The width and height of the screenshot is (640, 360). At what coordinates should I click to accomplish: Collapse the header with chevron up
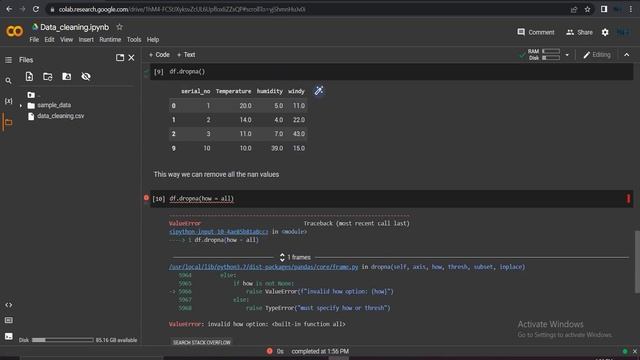tap(627, 55)
